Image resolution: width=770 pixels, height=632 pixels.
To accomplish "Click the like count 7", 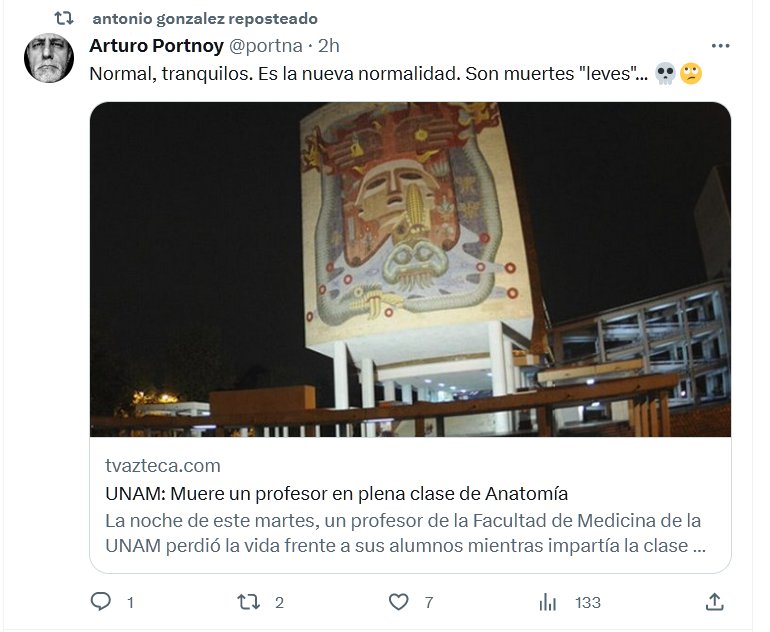I will [x=428, y=602].
